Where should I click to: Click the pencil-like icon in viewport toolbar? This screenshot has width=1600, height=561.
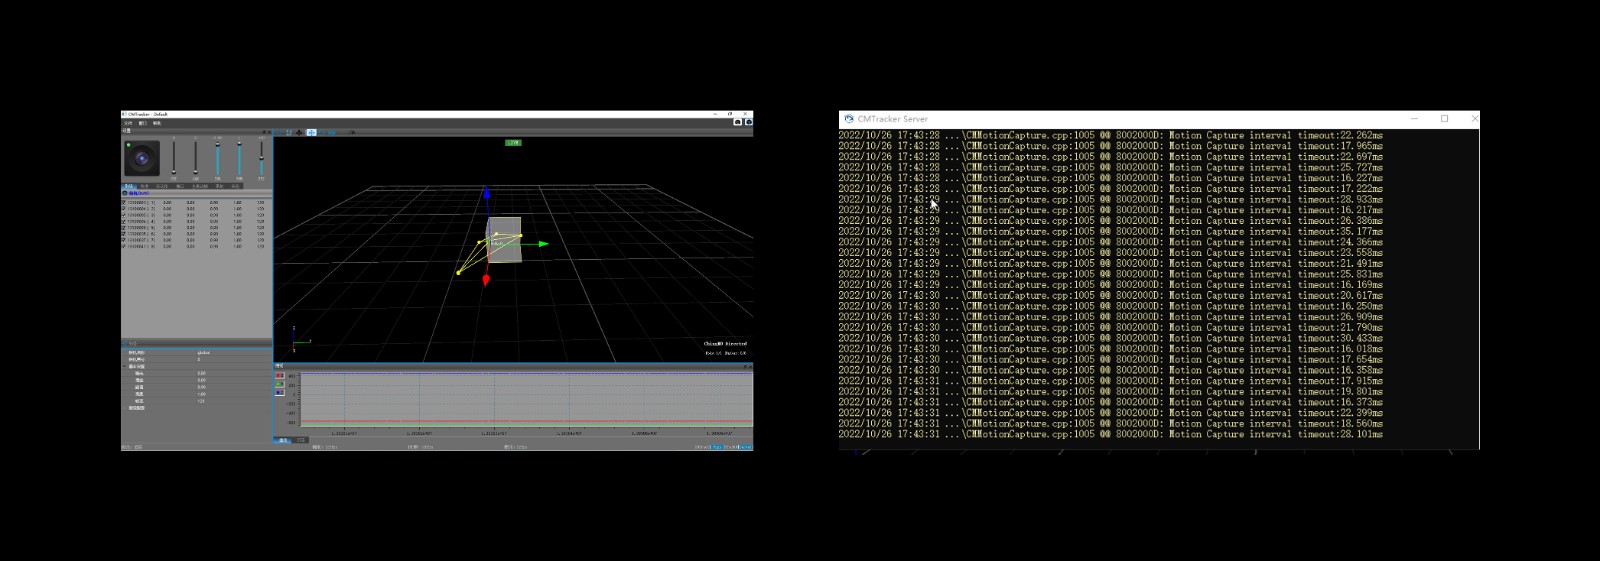[352, 132]
